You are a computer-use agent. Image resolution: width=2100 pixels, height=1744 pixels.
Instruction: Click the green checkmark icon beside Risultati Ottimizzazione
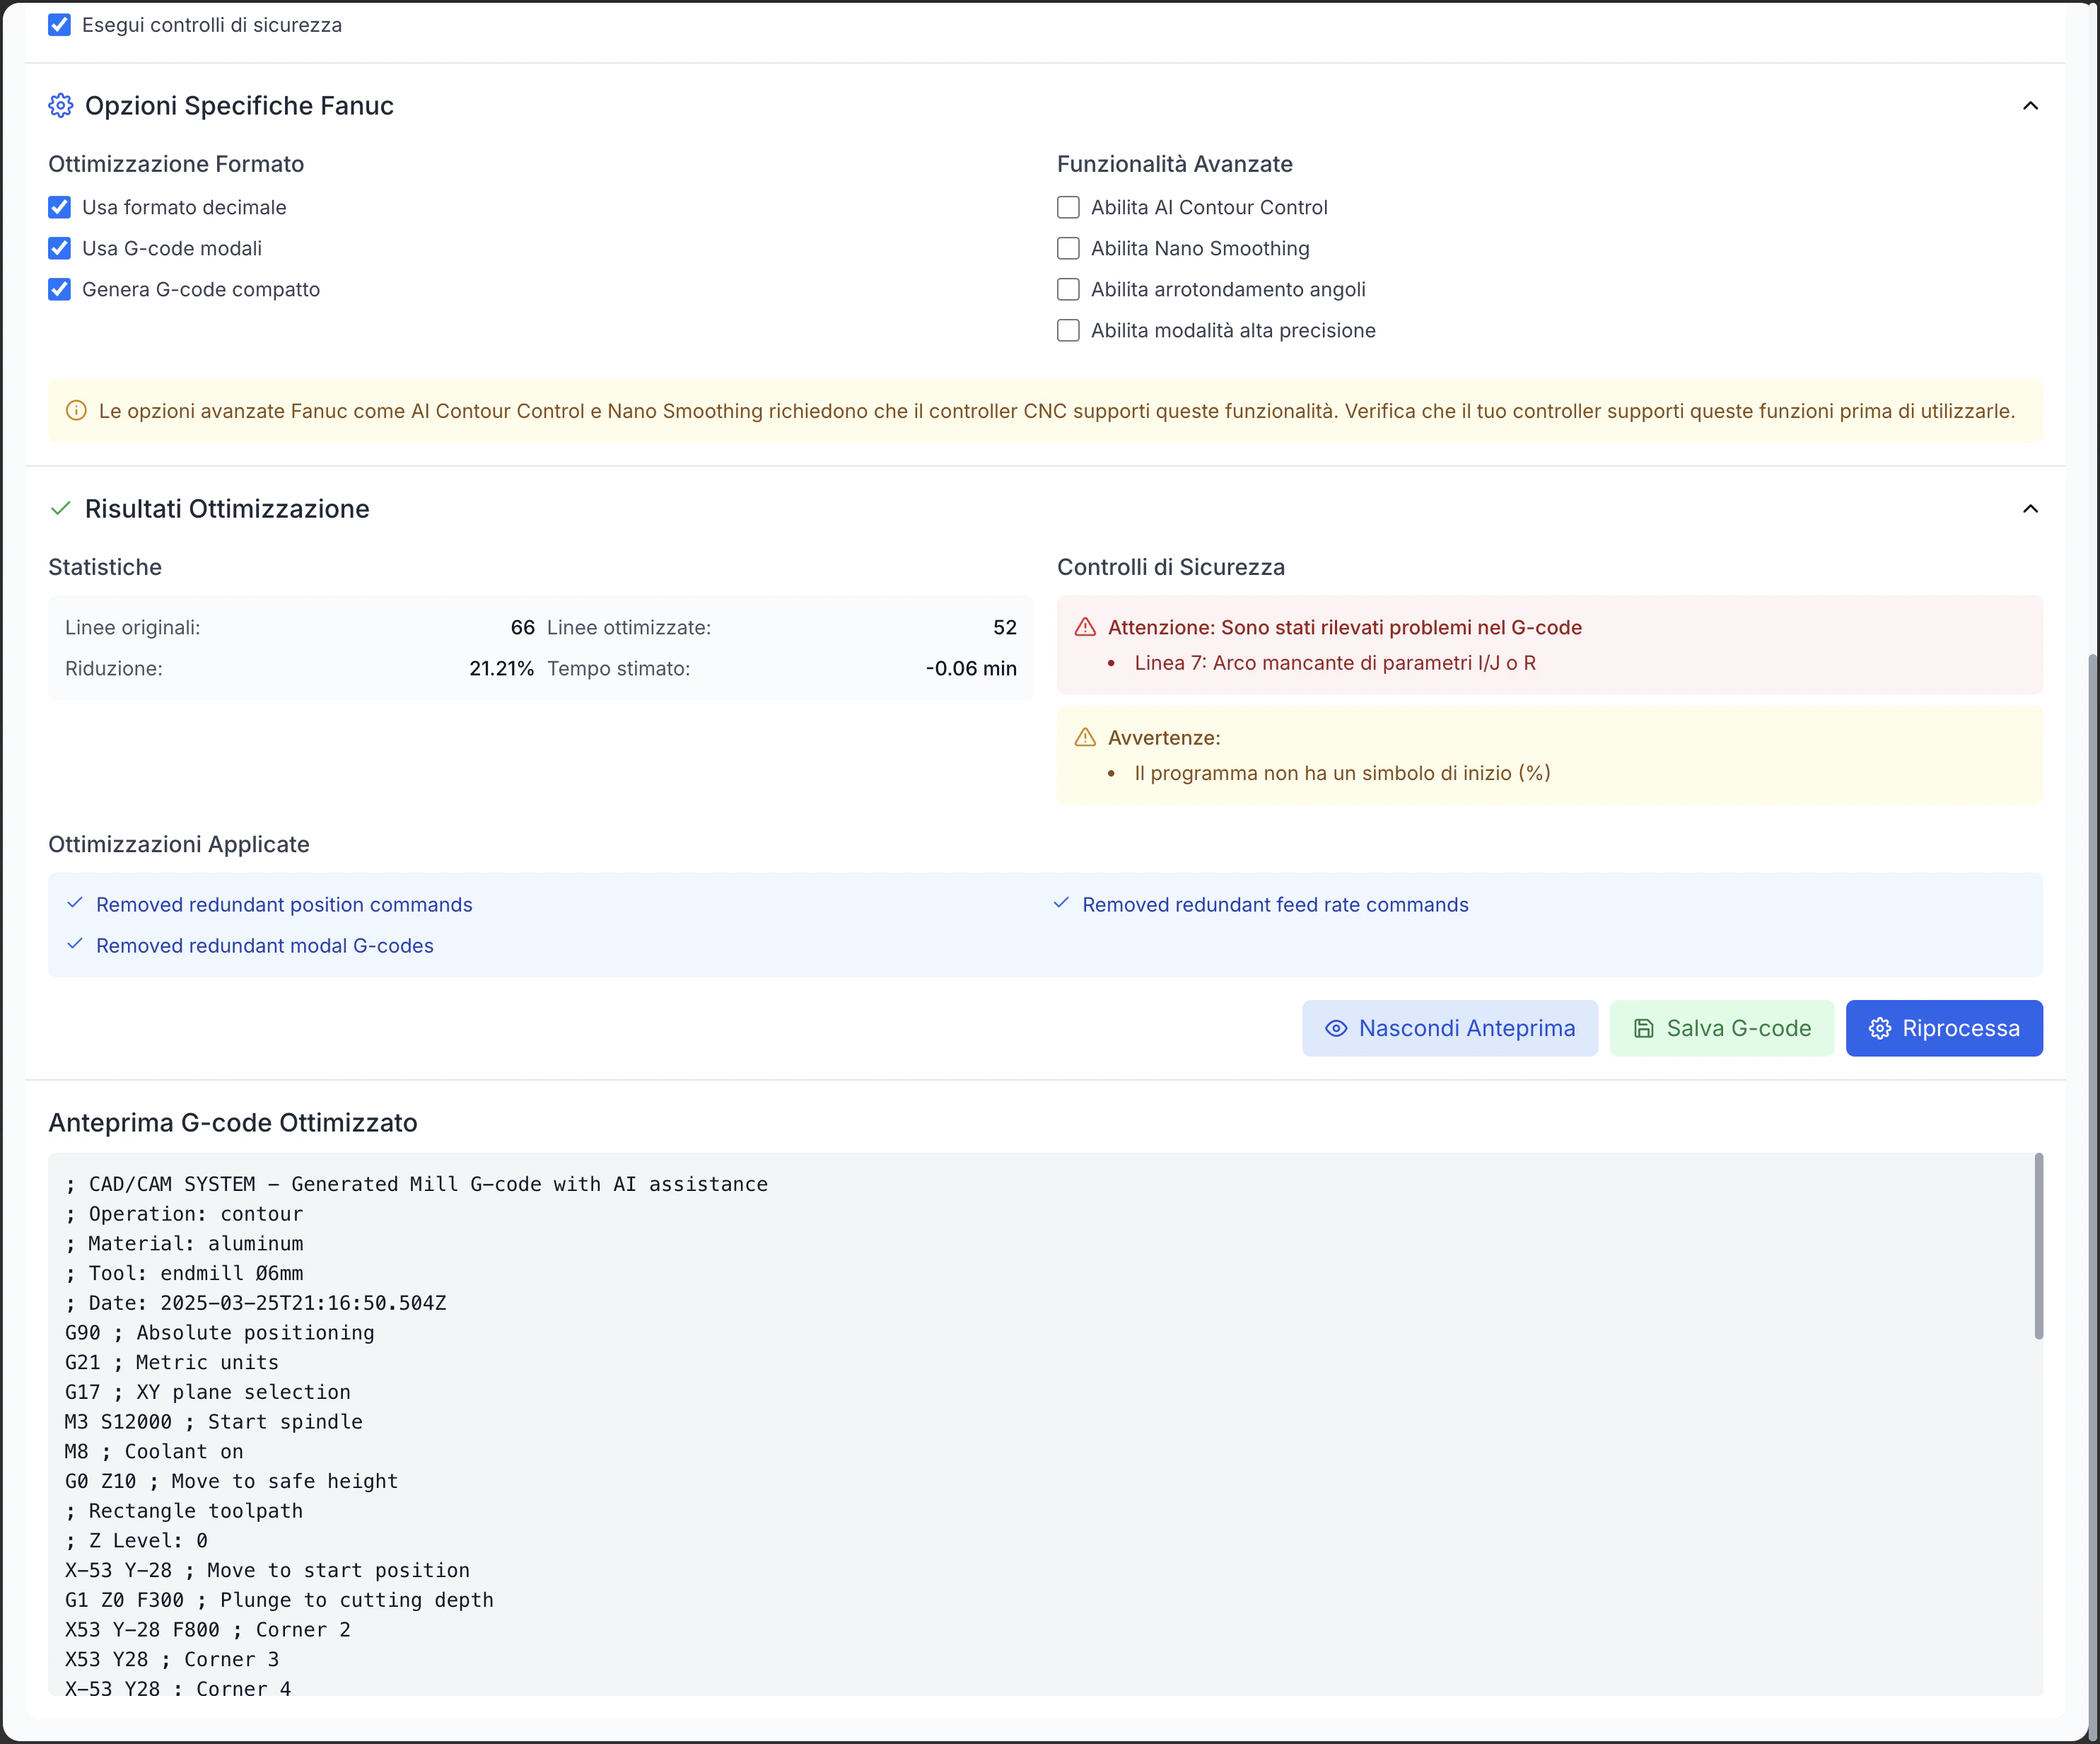click(60, 509)
